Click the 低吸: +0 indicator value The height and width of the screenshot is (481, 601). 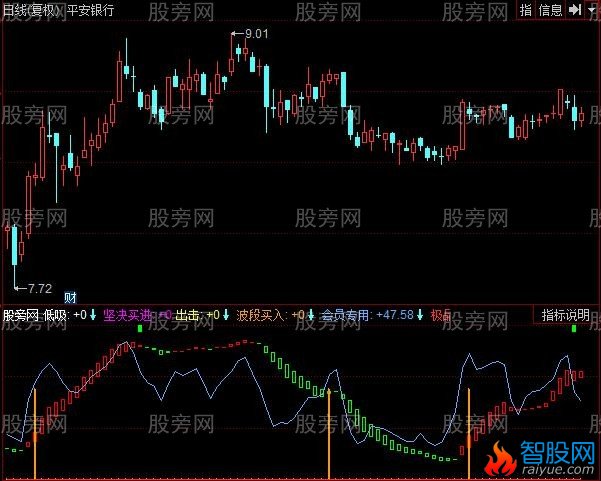tap(65, 315)
